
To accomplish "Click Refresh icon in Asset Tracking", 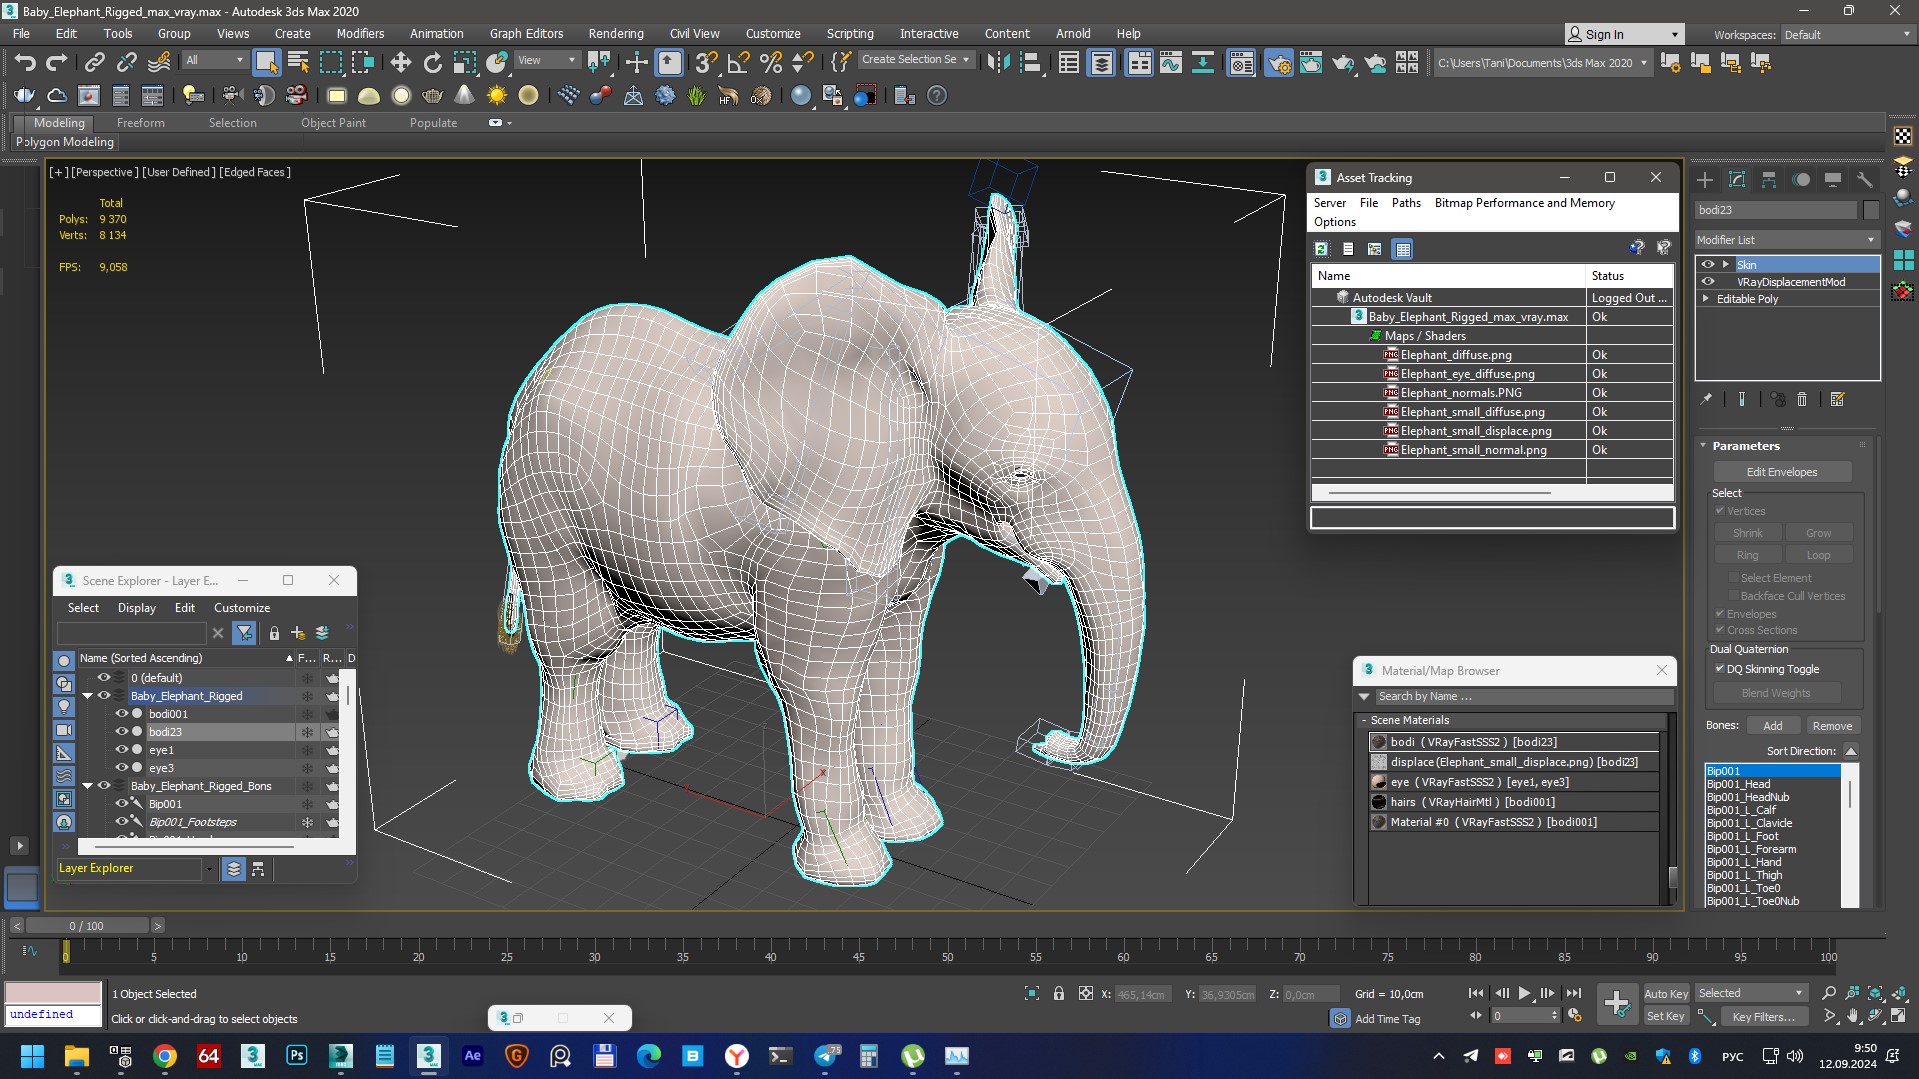I will [x=1321, y=249].
